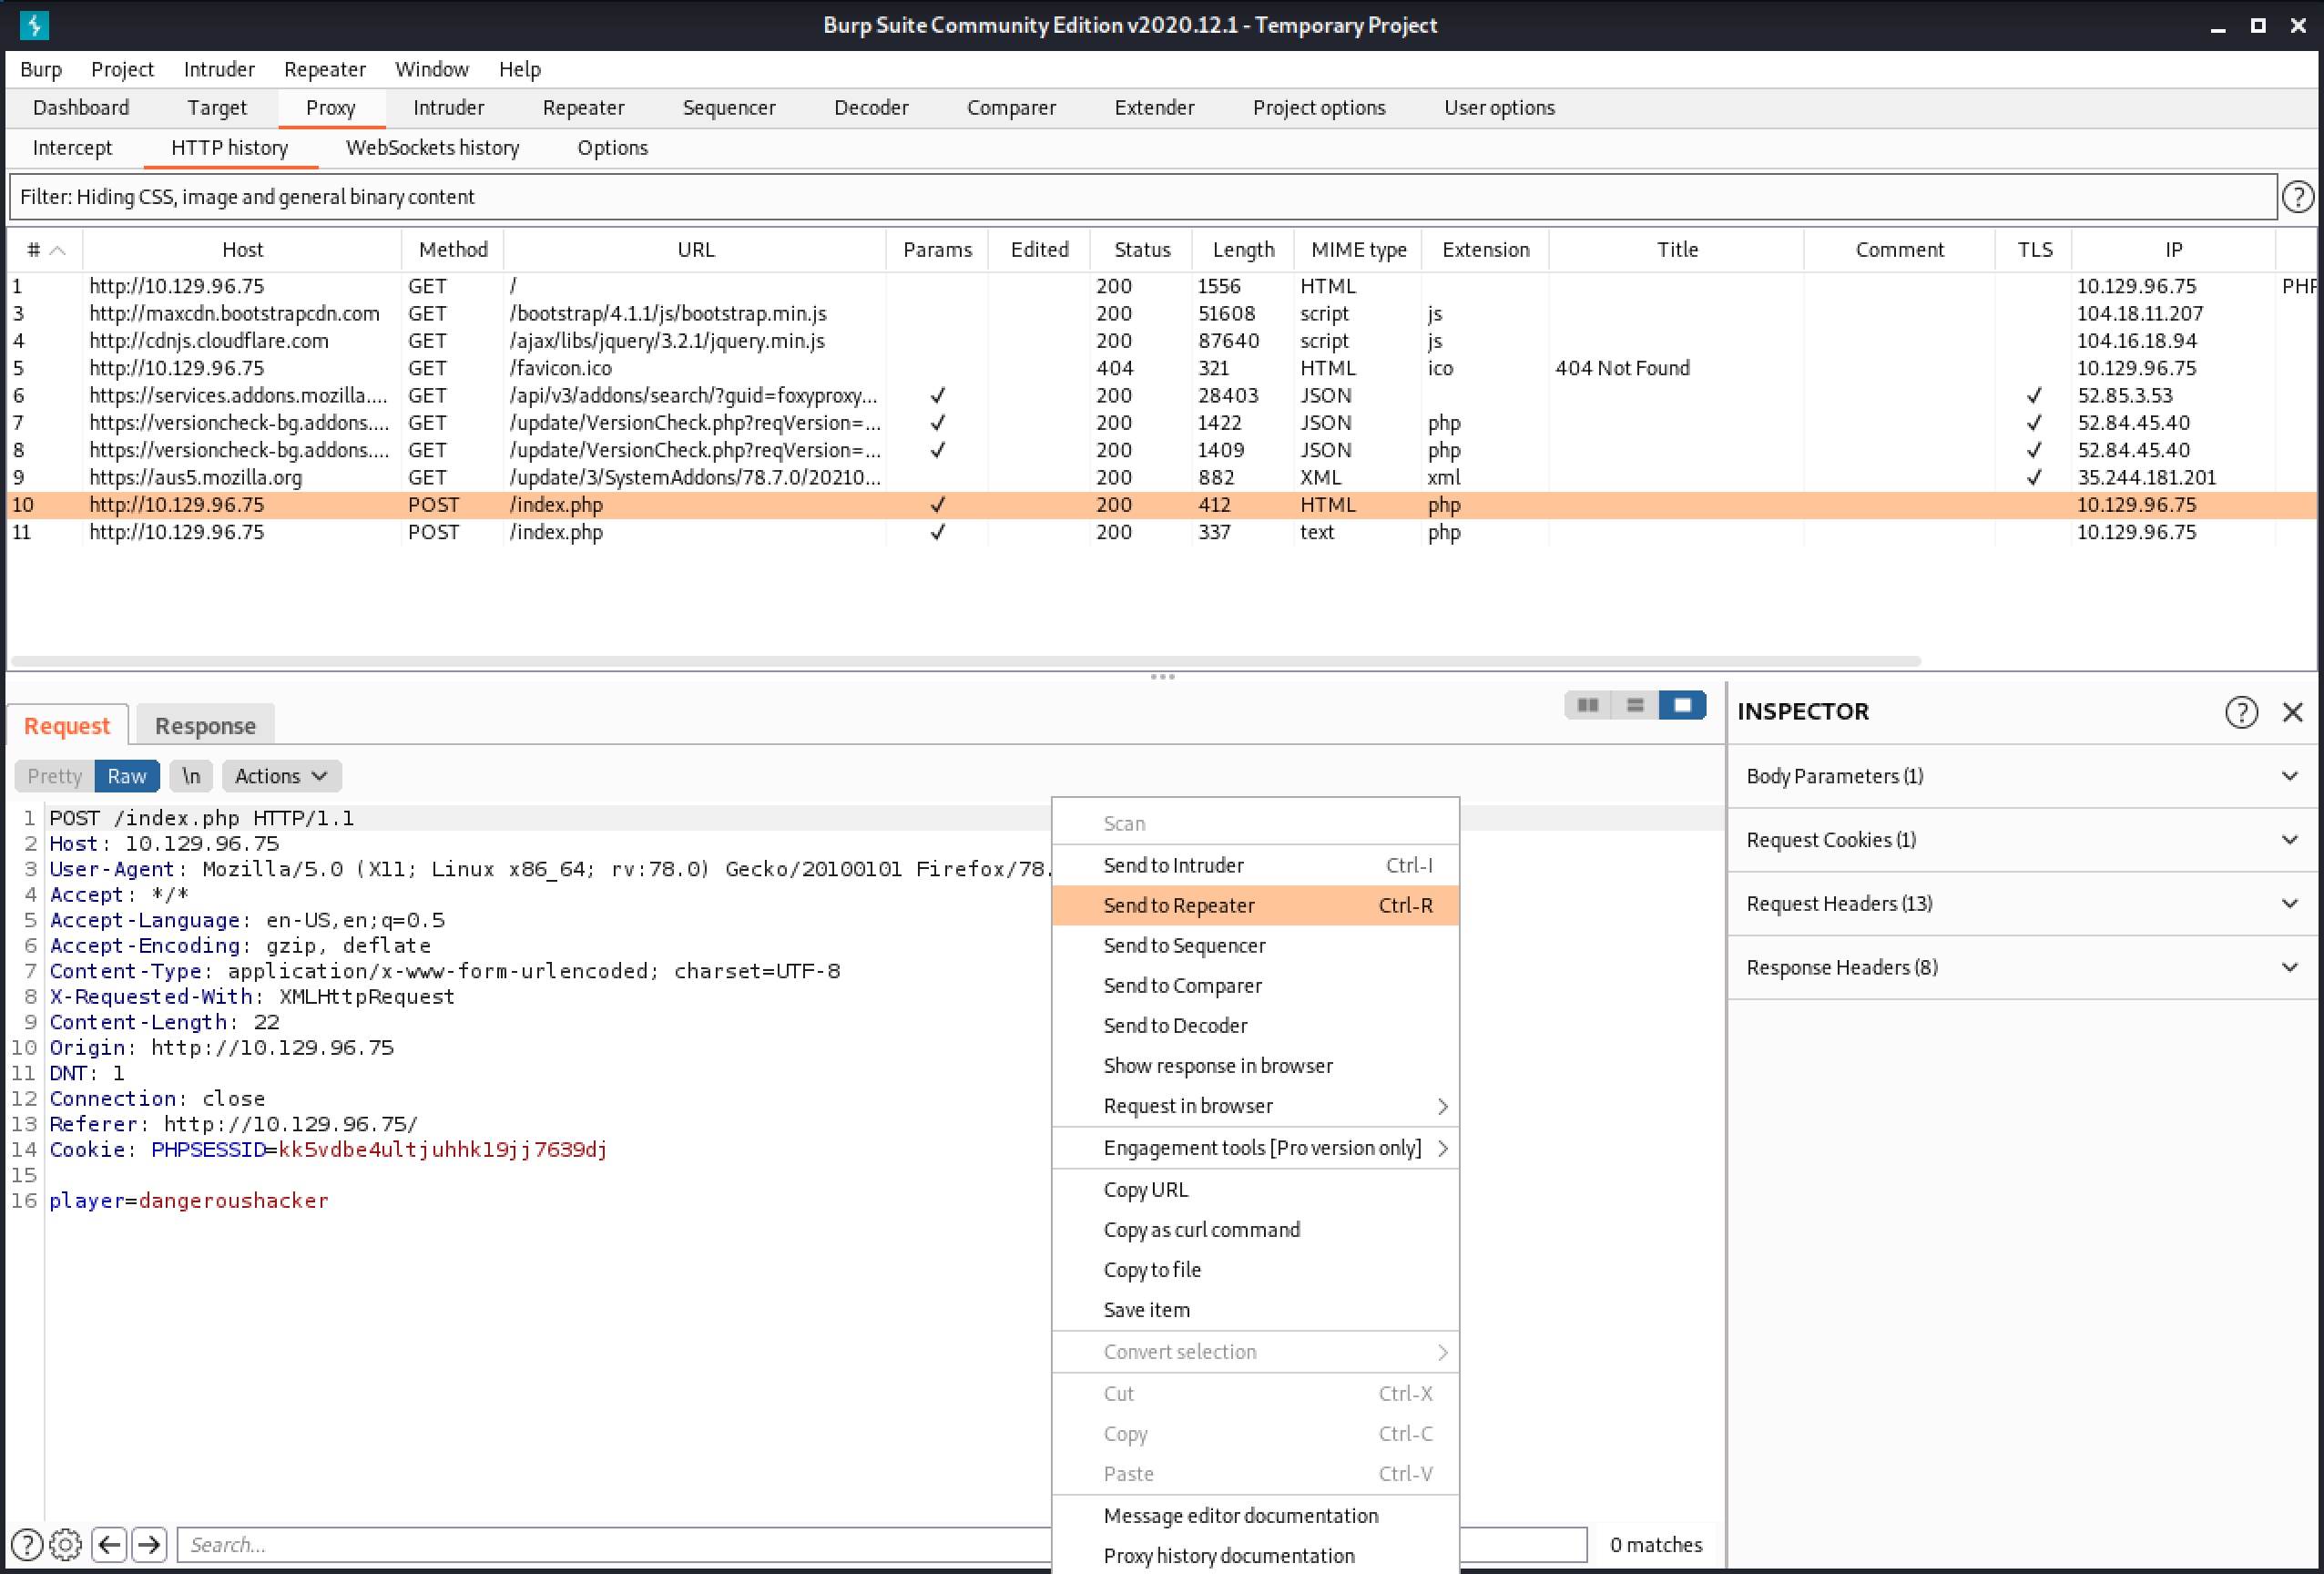
Task: Select row 5 /favicon.ico request
Action: tap(1162, 369)
